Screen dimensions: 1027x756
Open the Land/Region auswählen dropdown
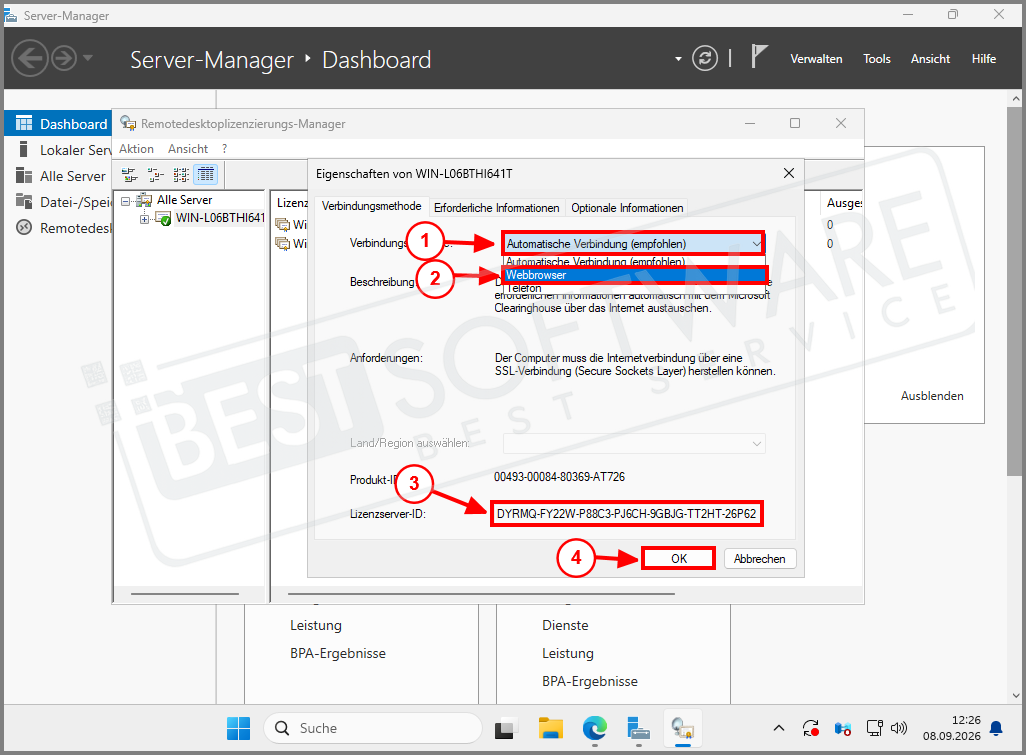[x=633, y=444]
